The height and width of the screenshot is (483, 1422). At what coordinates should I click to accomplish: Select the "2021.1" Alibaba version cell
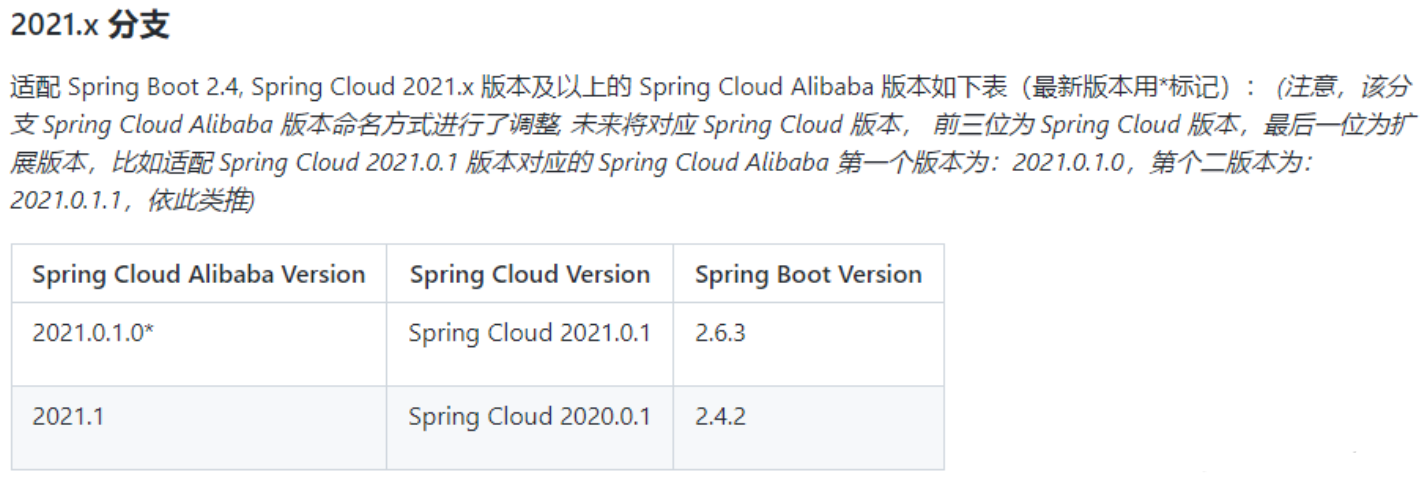(x=68, y=417)
